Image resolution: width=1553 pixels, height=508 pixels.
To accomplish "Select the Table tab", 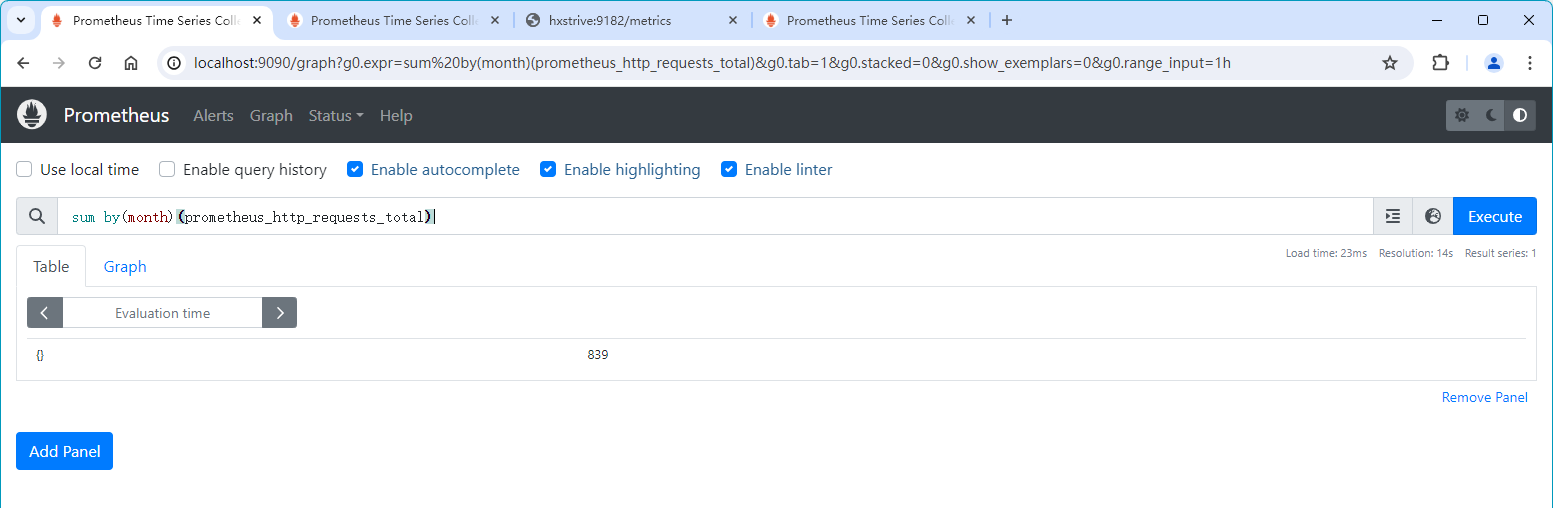I will pos(51,266).
